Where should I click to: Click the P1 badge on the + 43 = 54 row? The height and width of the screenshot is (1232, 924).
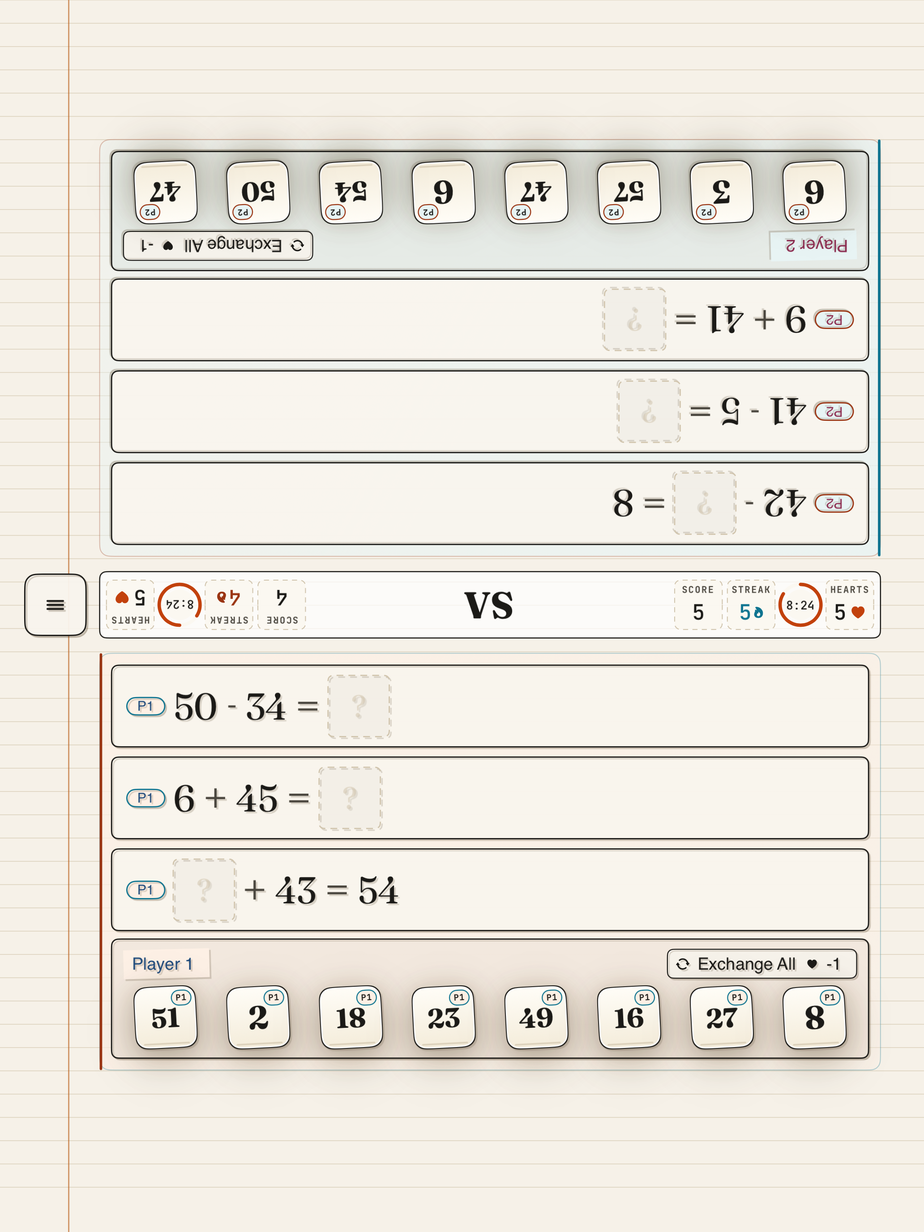click(x=146, y=891)
